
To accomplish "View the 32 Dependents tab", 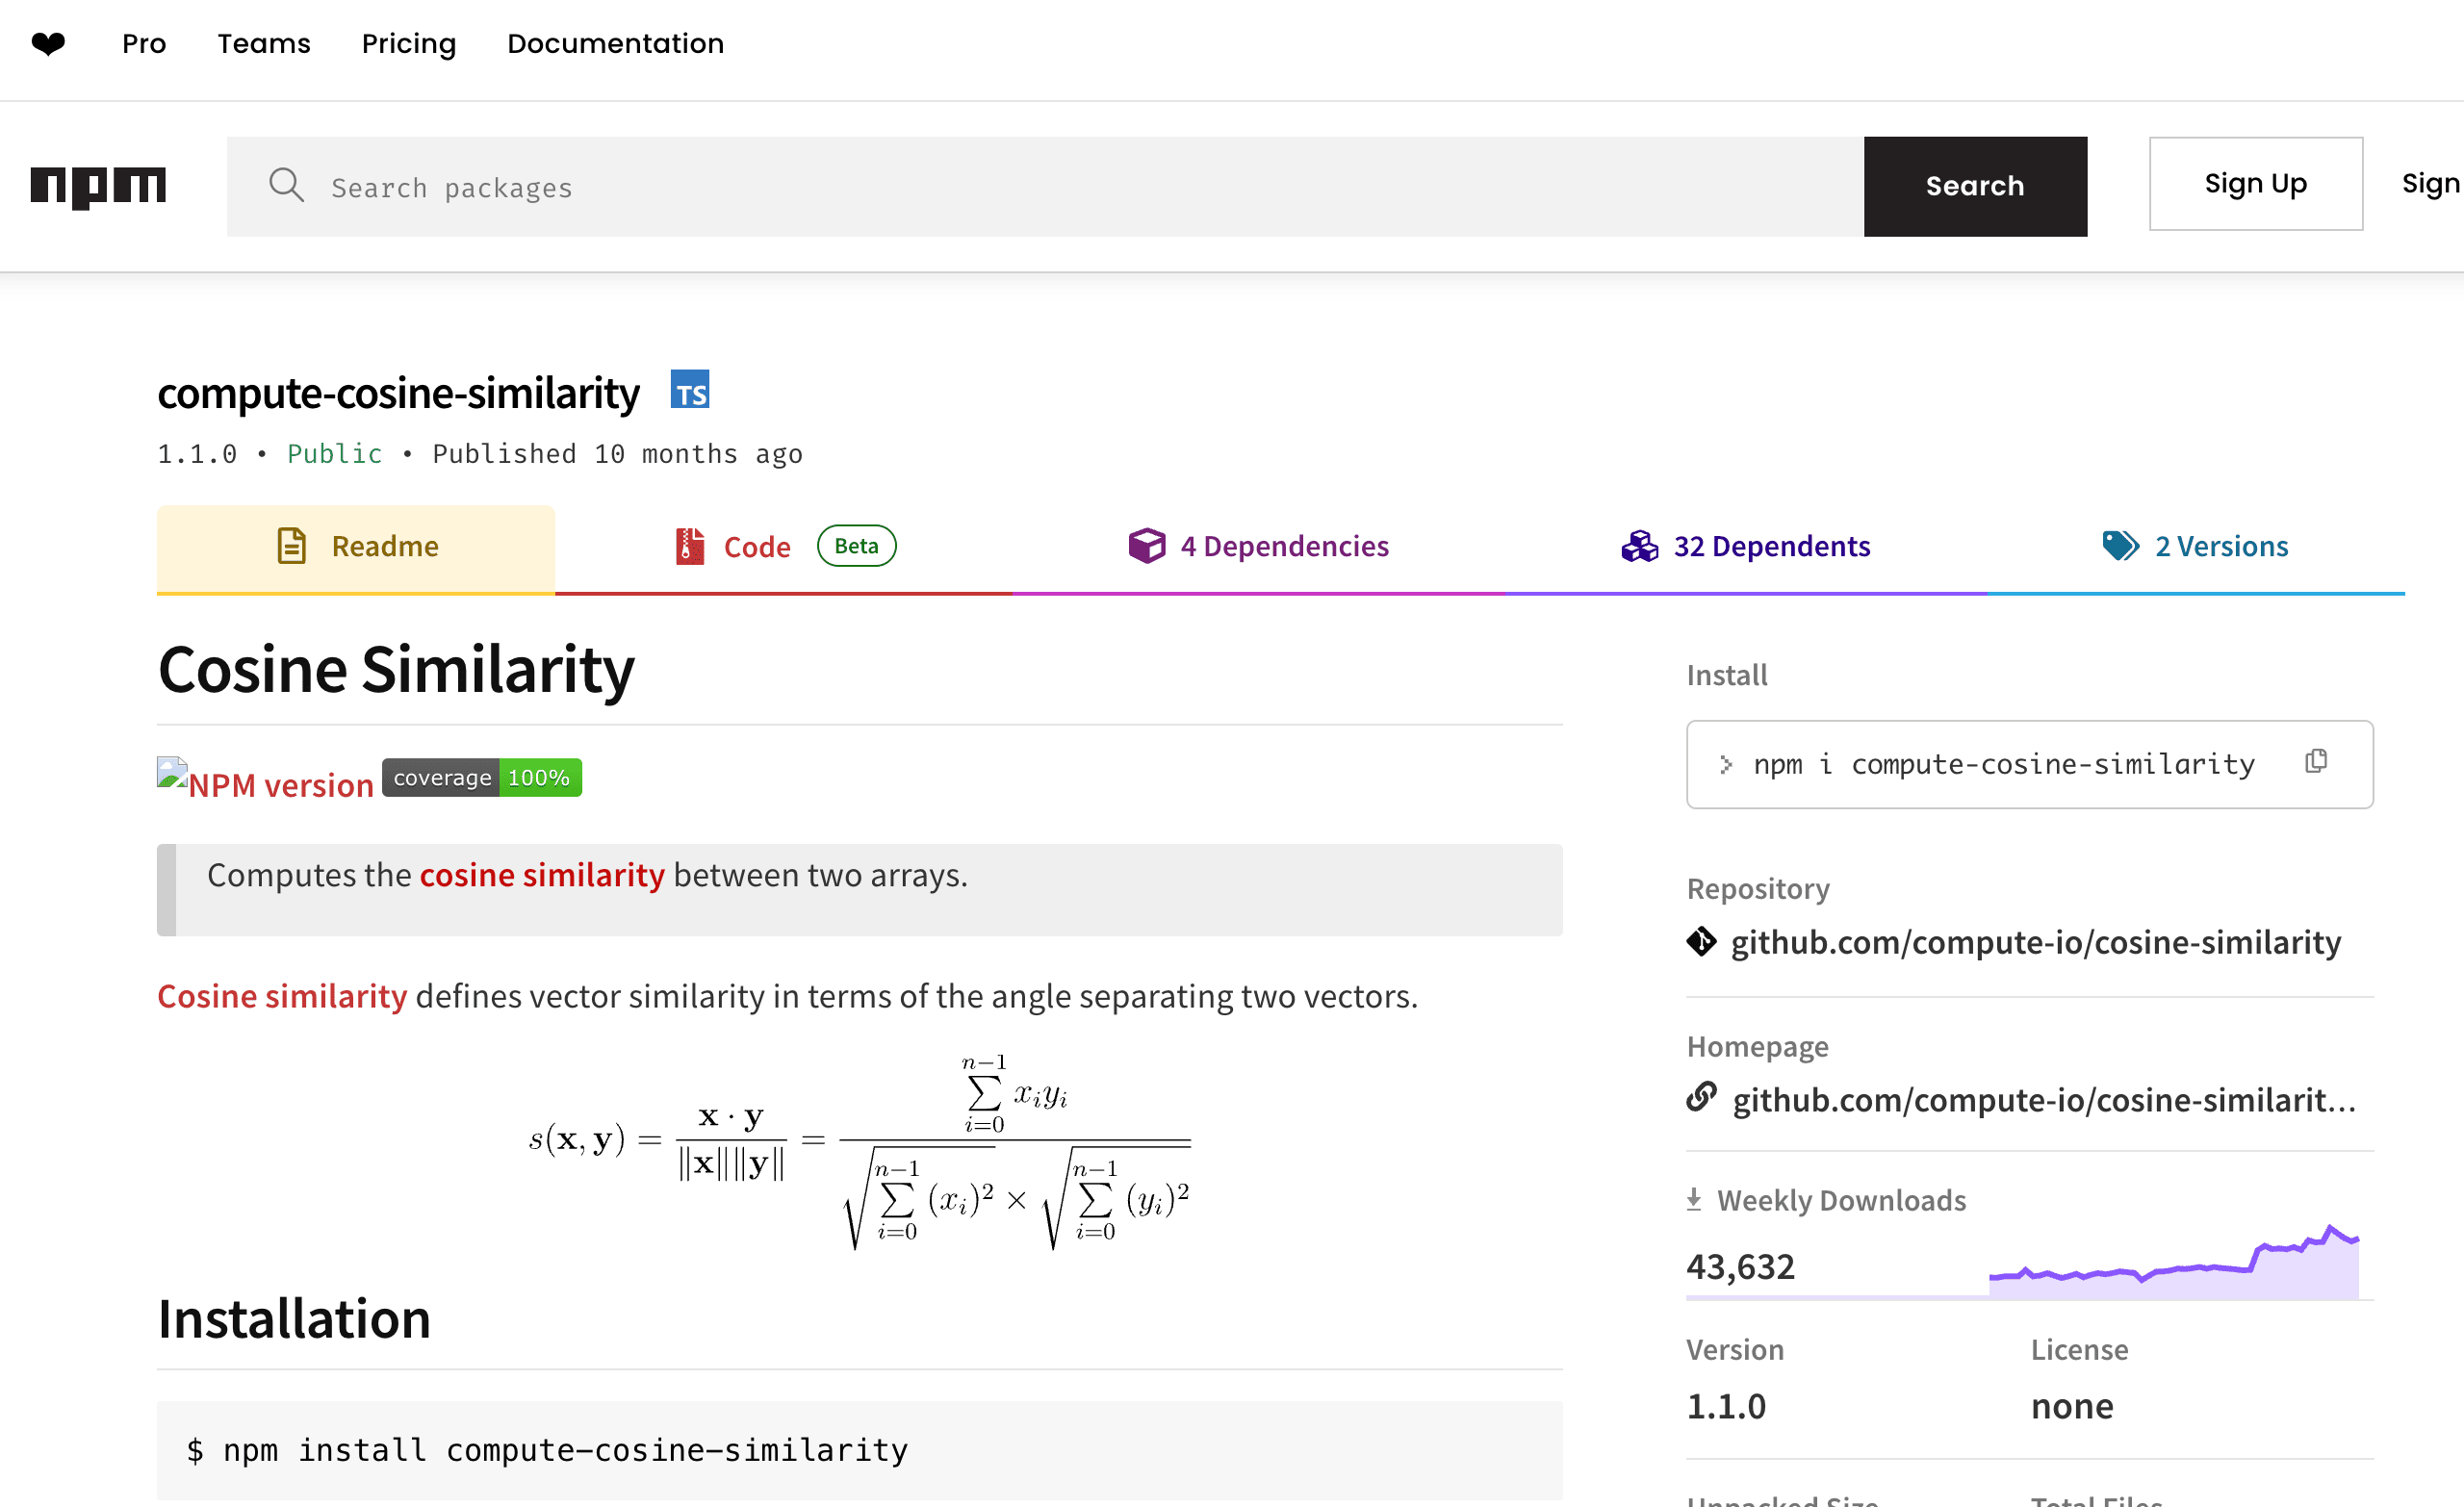I will [x=1745, y=547].
